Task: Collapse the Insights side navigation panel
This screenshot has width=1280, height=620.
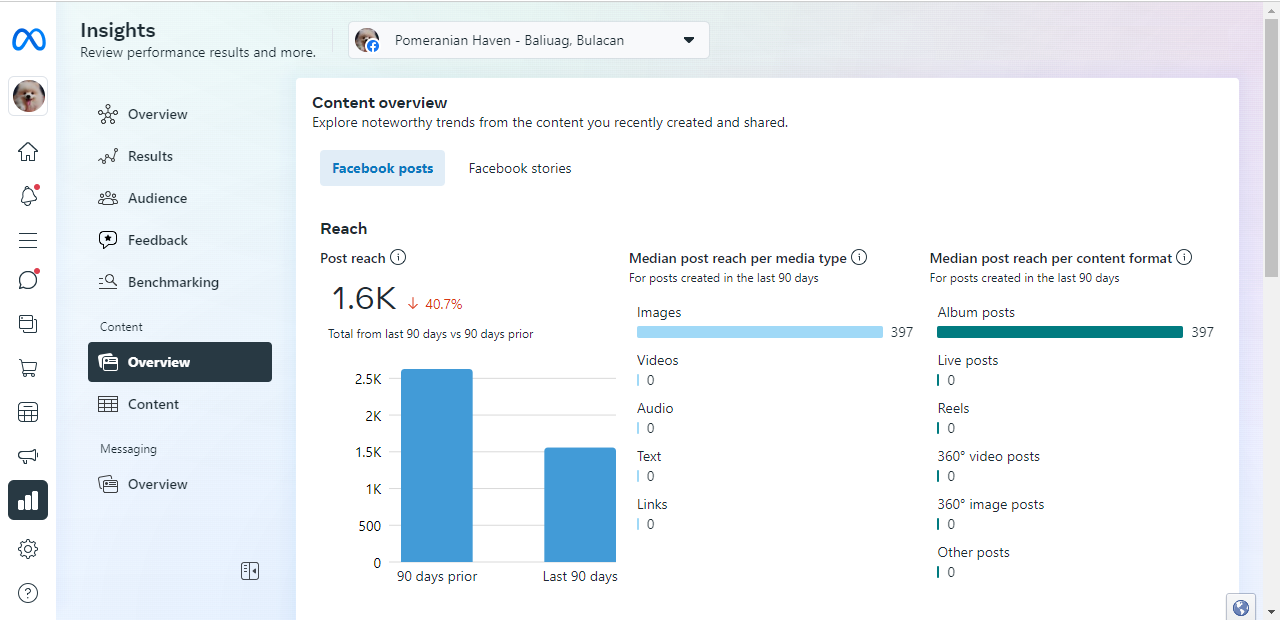Action: click(x=250, y=571)
